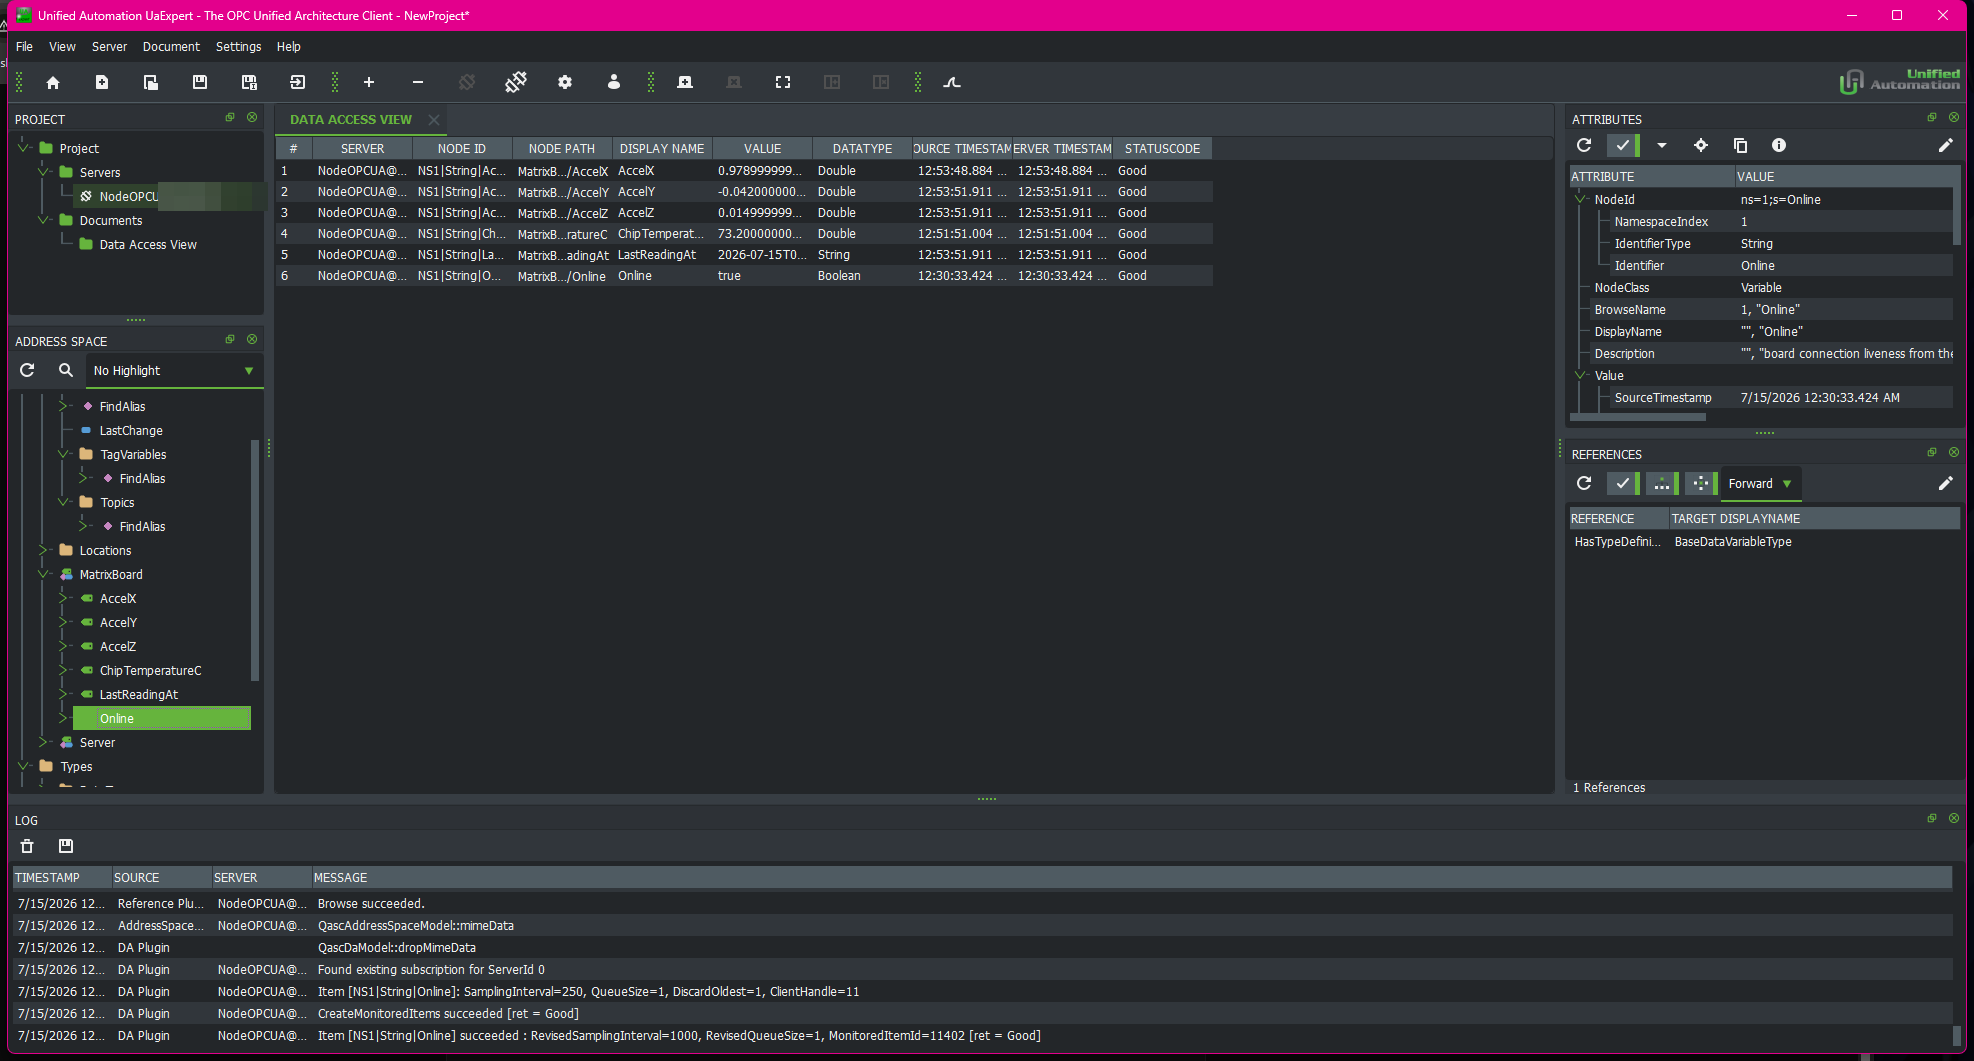Save the project with the floppy icon
The image size is (1974, 1061).
tap(200, 83)
